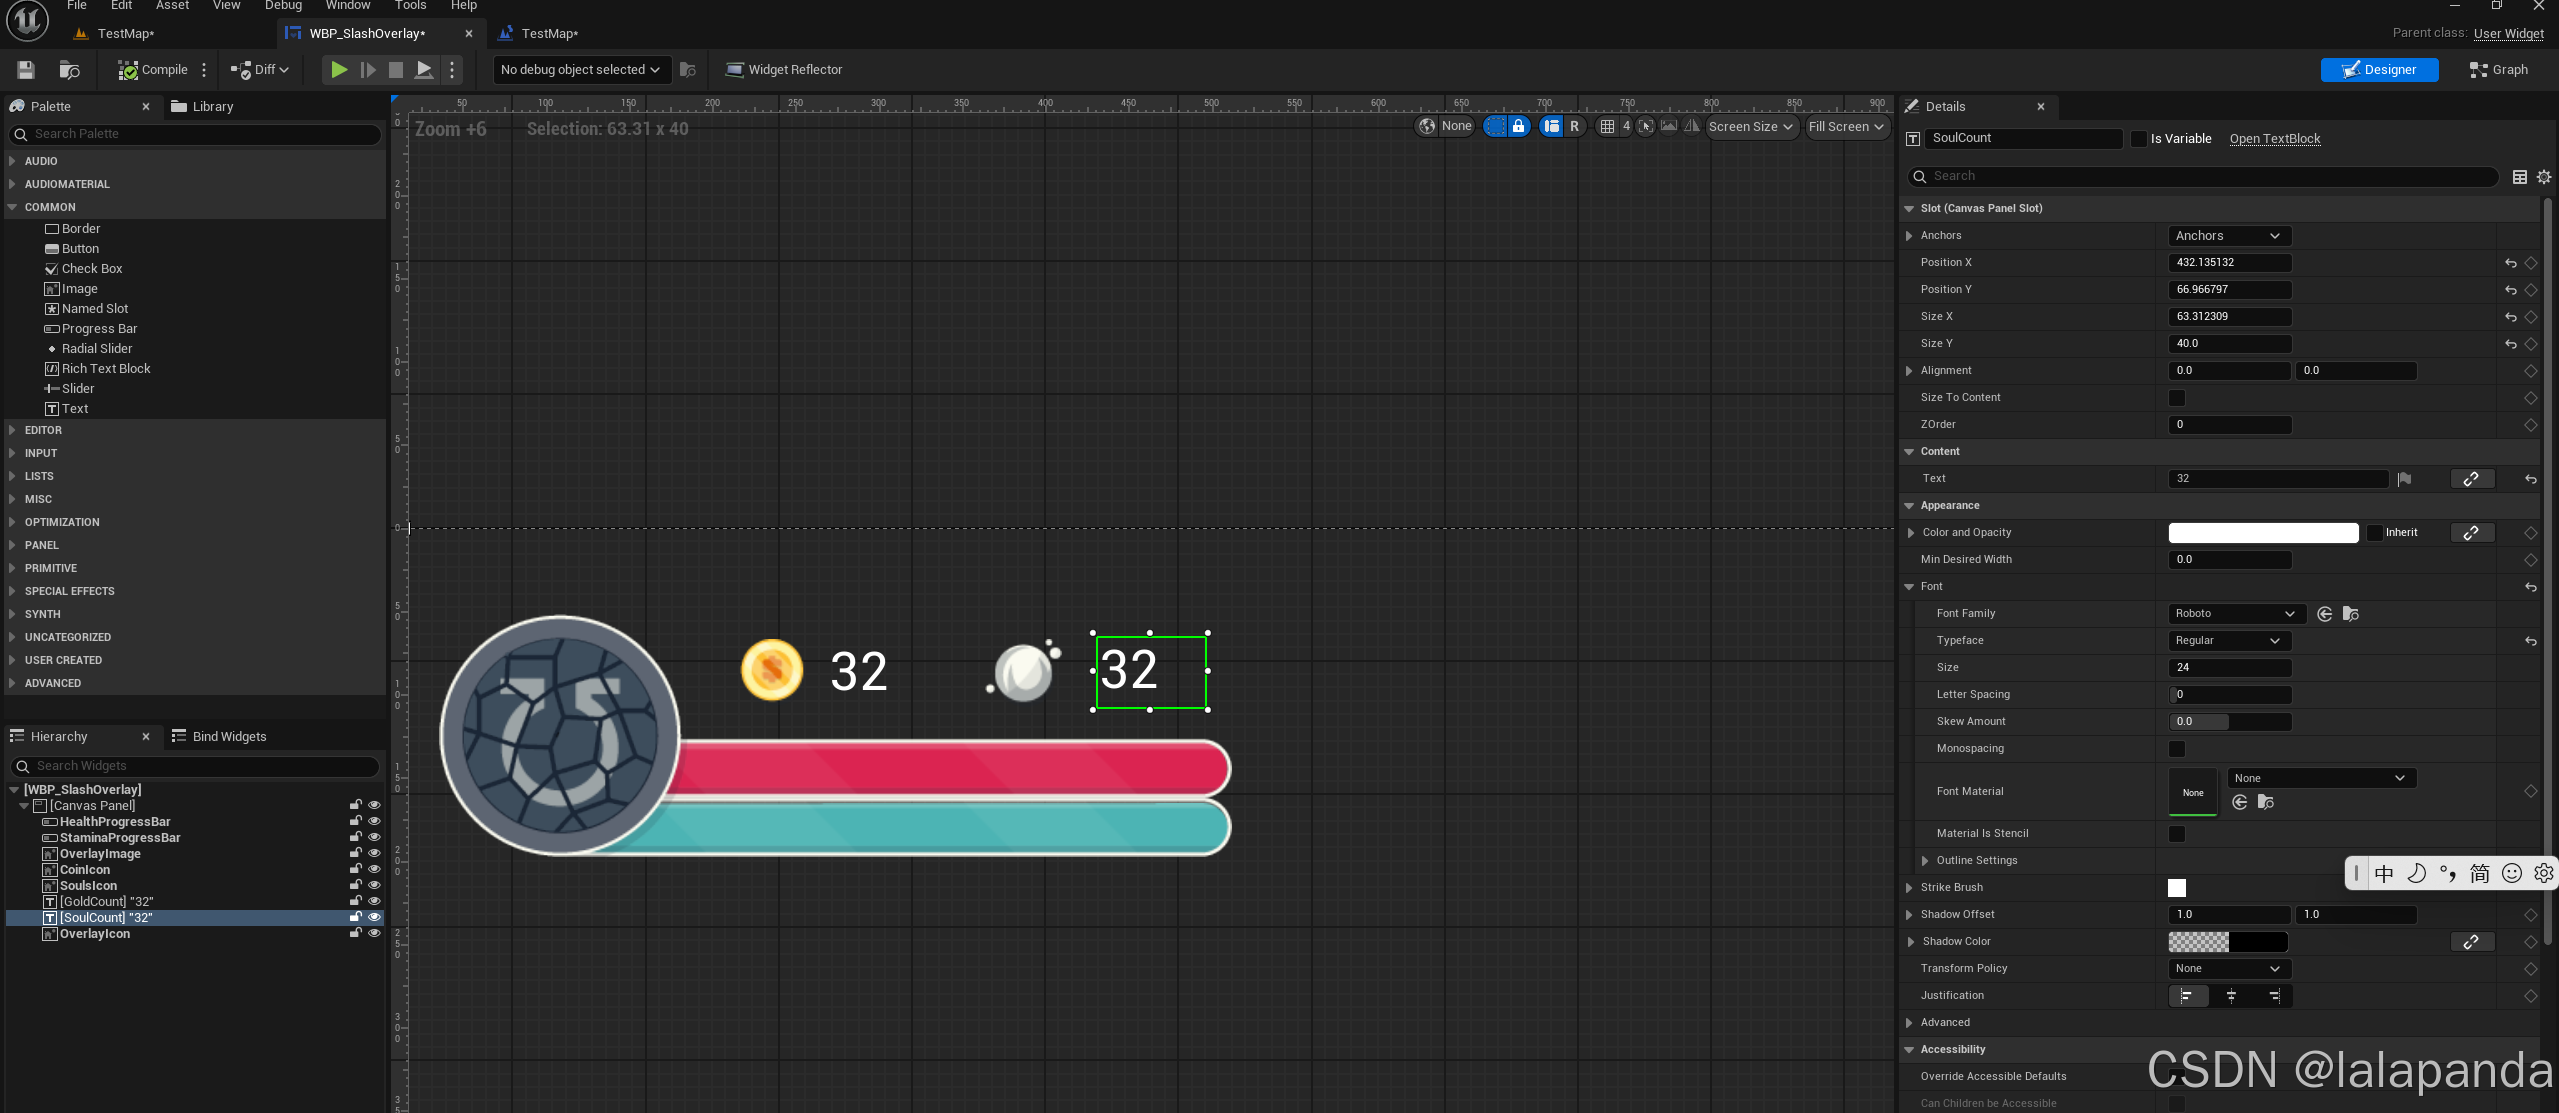The width and height of the screenshot is (2559, 1113).
Task: Click the Open TextBlock link
Action: pos(2274,139)
